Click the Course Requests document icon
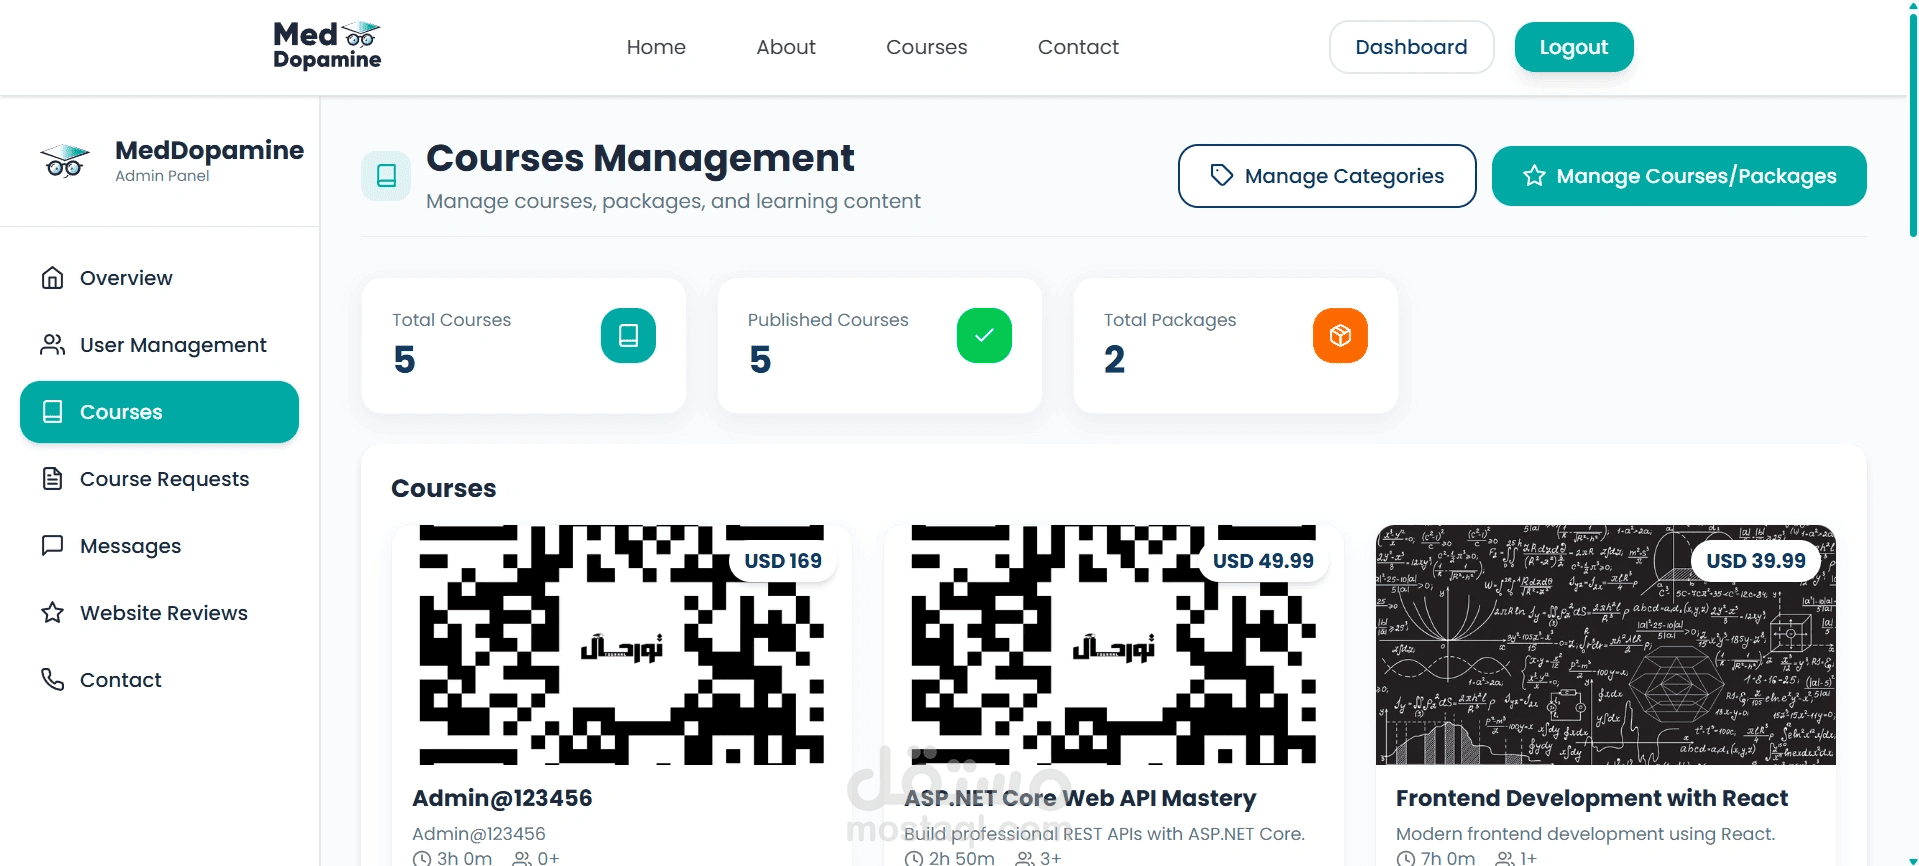Screen dimensions: 1919x866 53,479
